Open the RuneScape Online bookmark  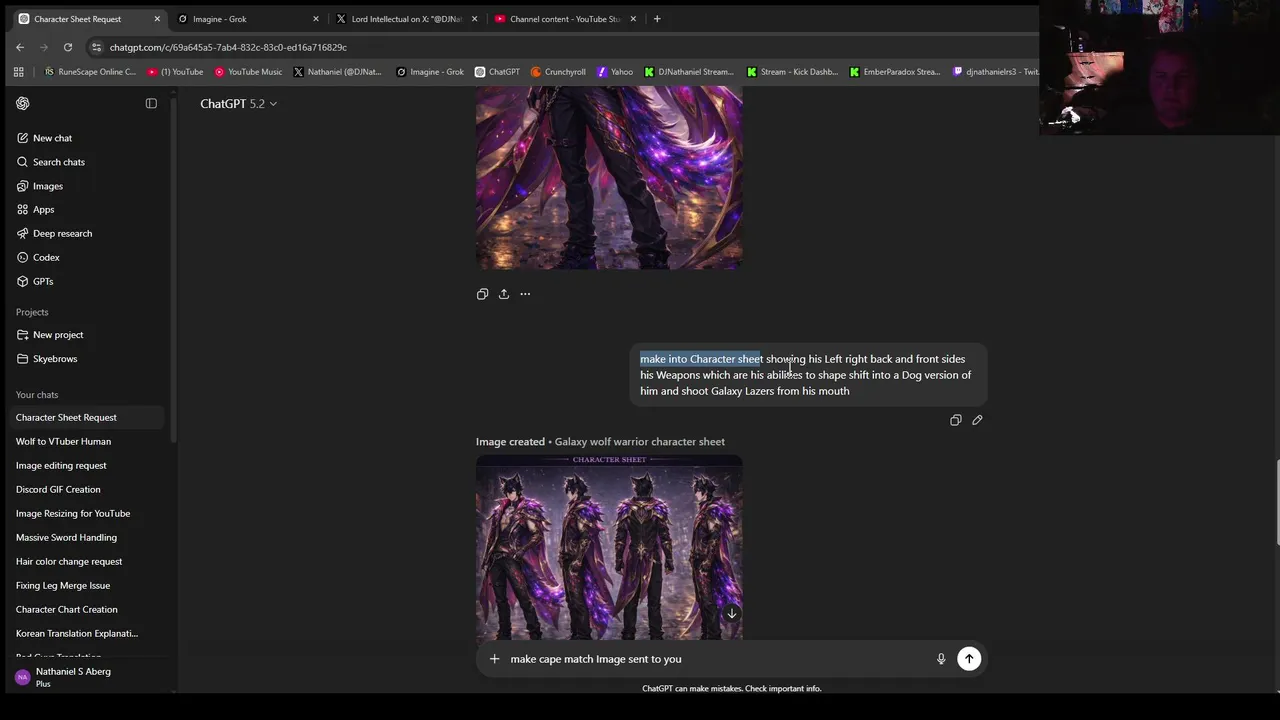click(90, 72)
